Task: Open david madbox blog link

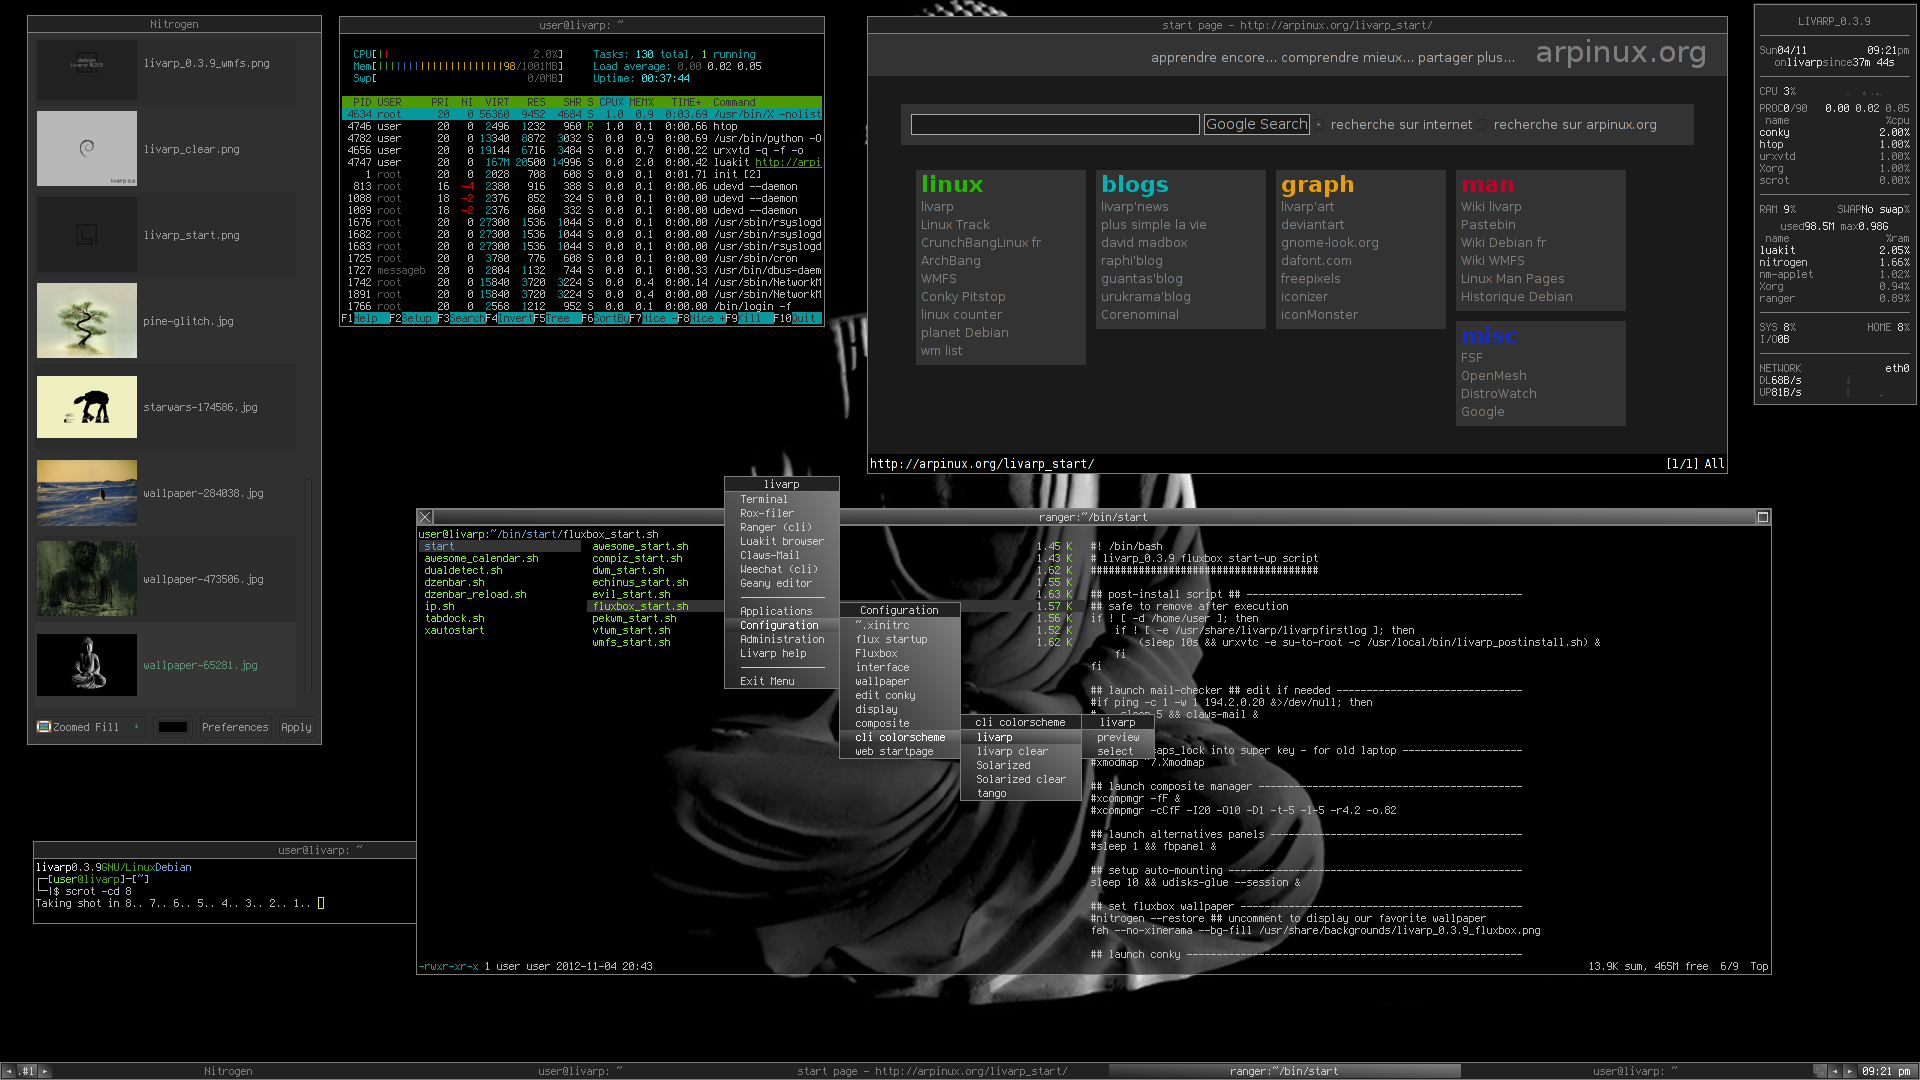Action: point(1144,242)
